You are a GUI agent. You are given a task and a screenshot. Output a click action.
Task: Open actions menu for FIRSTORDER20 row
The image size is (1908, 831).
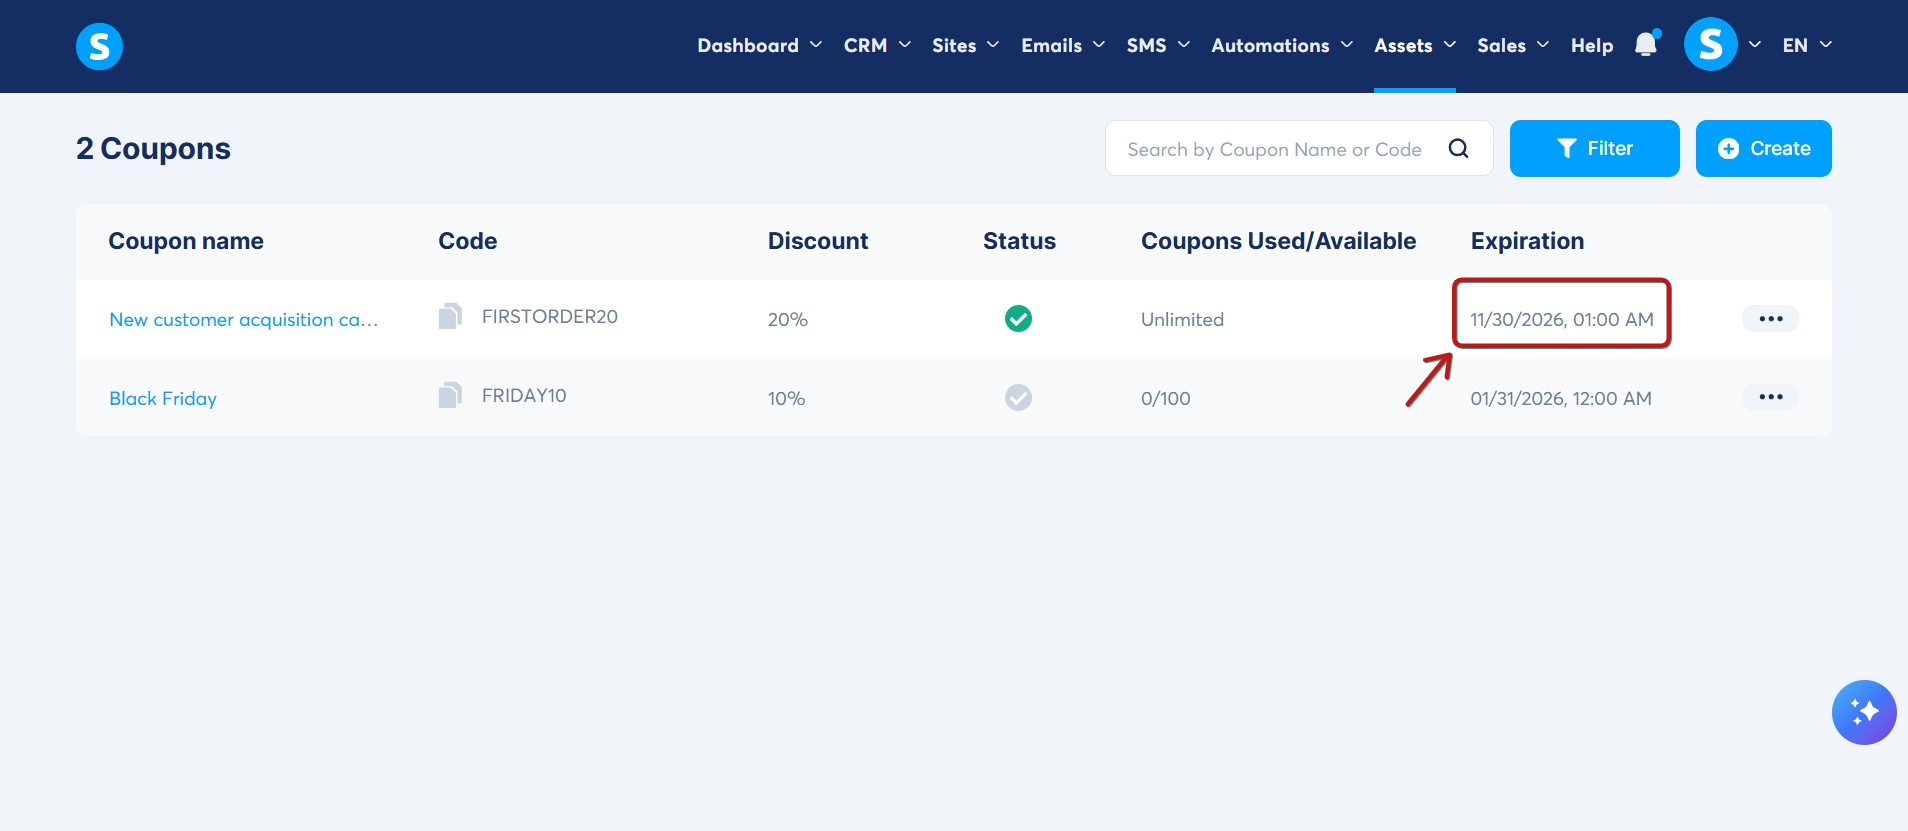1770,318
